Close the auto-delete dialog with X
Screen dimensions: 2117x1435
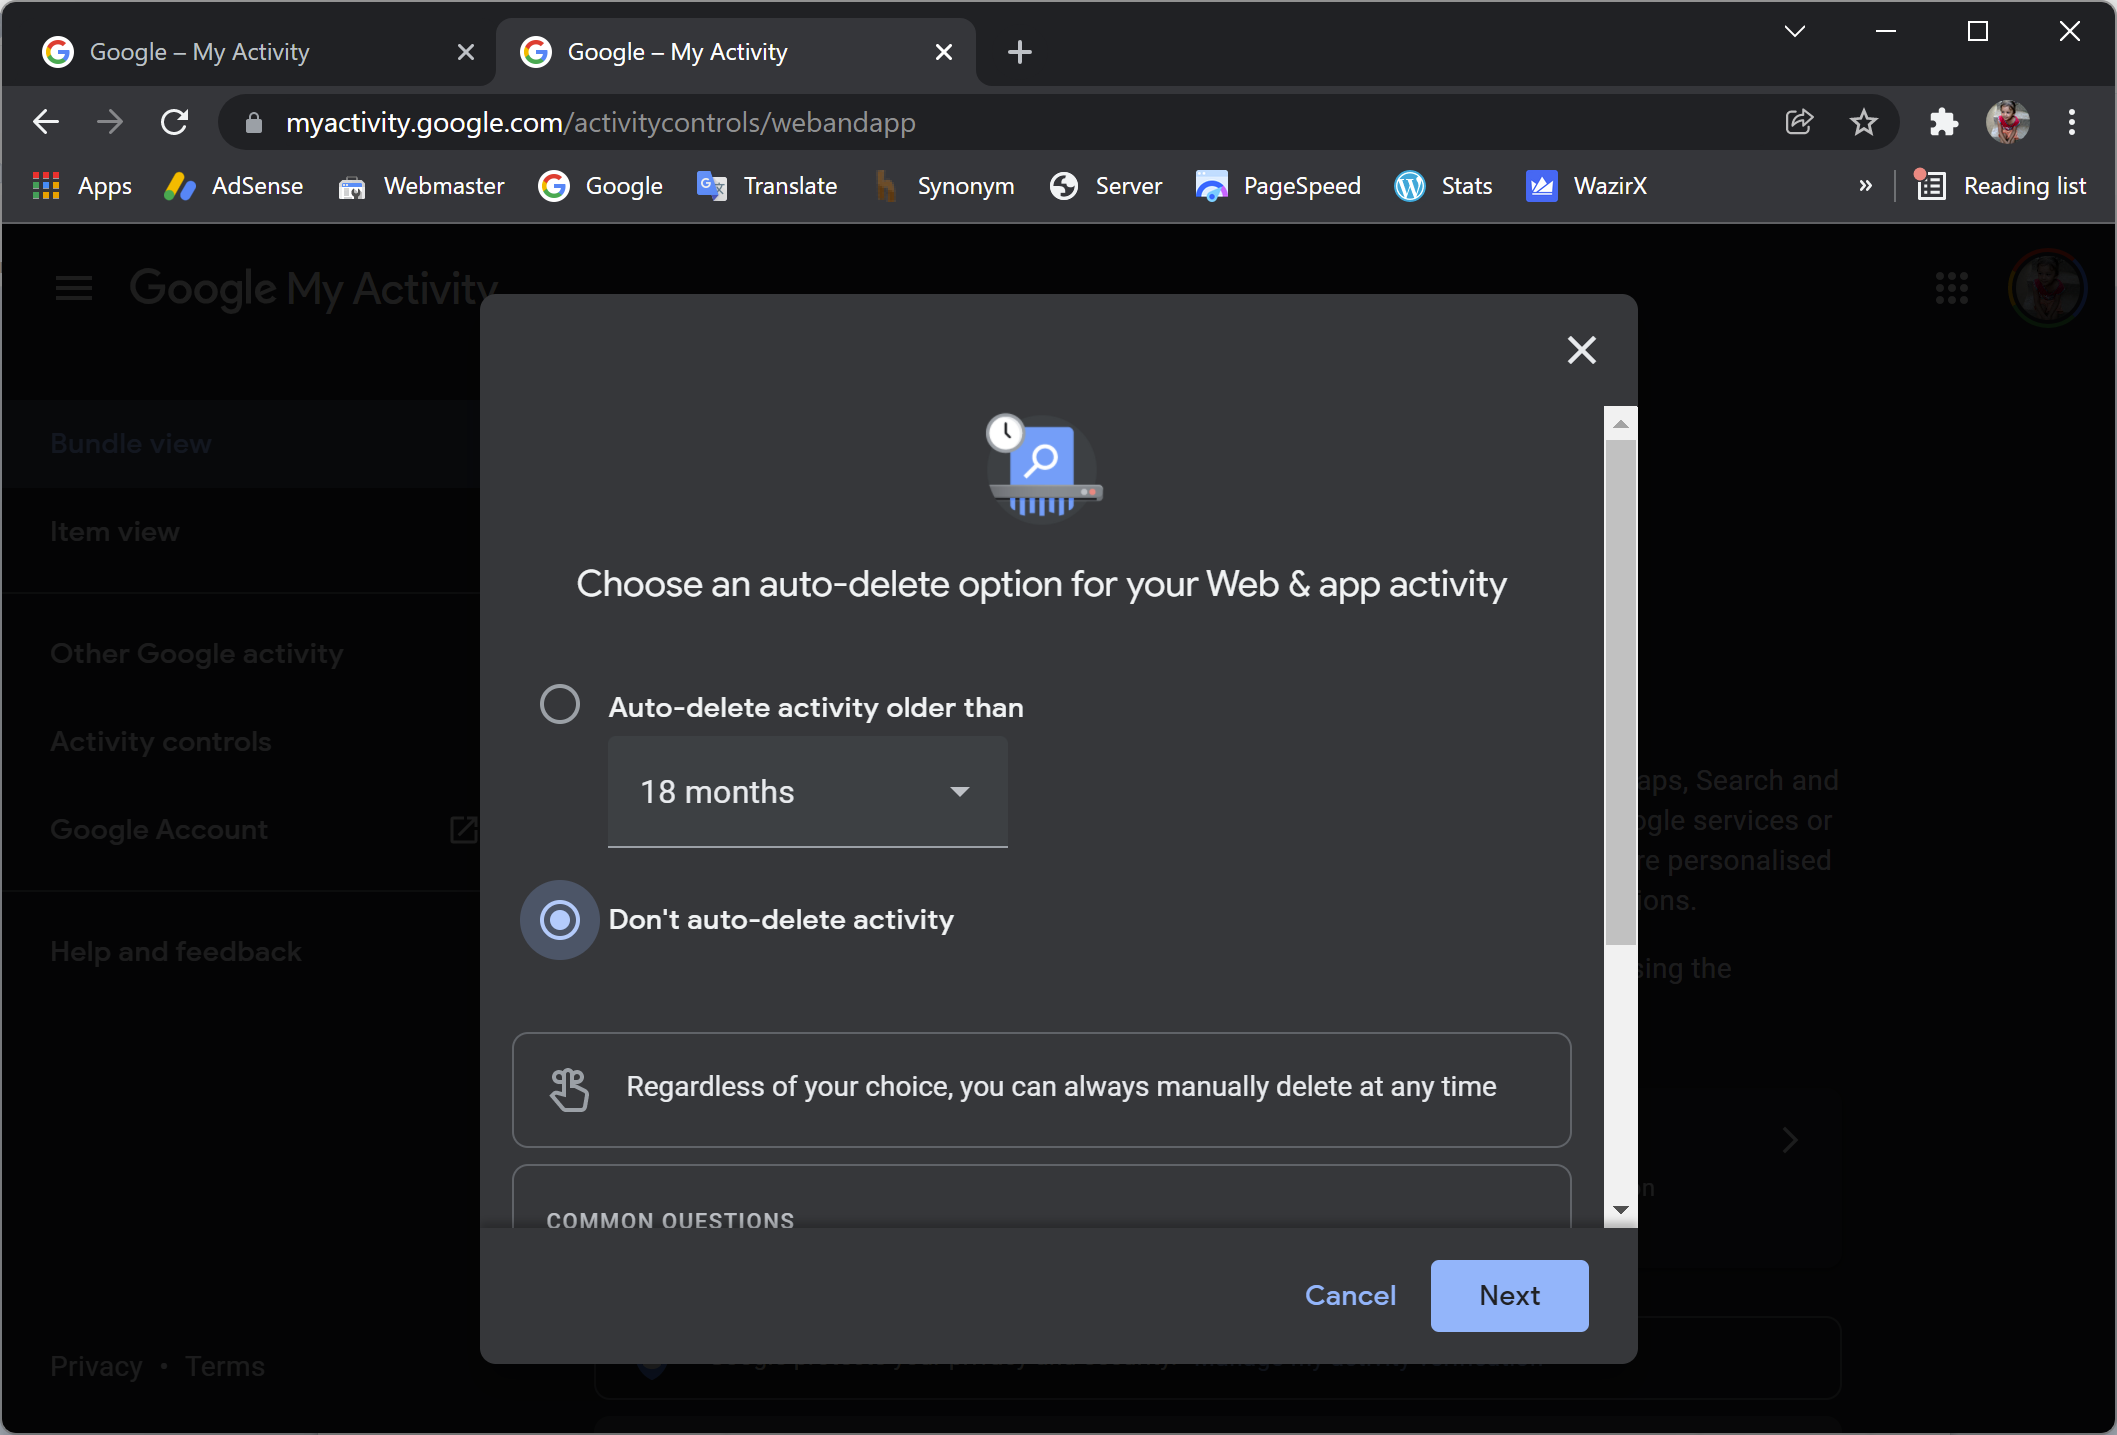click(x=1581, y=350)
